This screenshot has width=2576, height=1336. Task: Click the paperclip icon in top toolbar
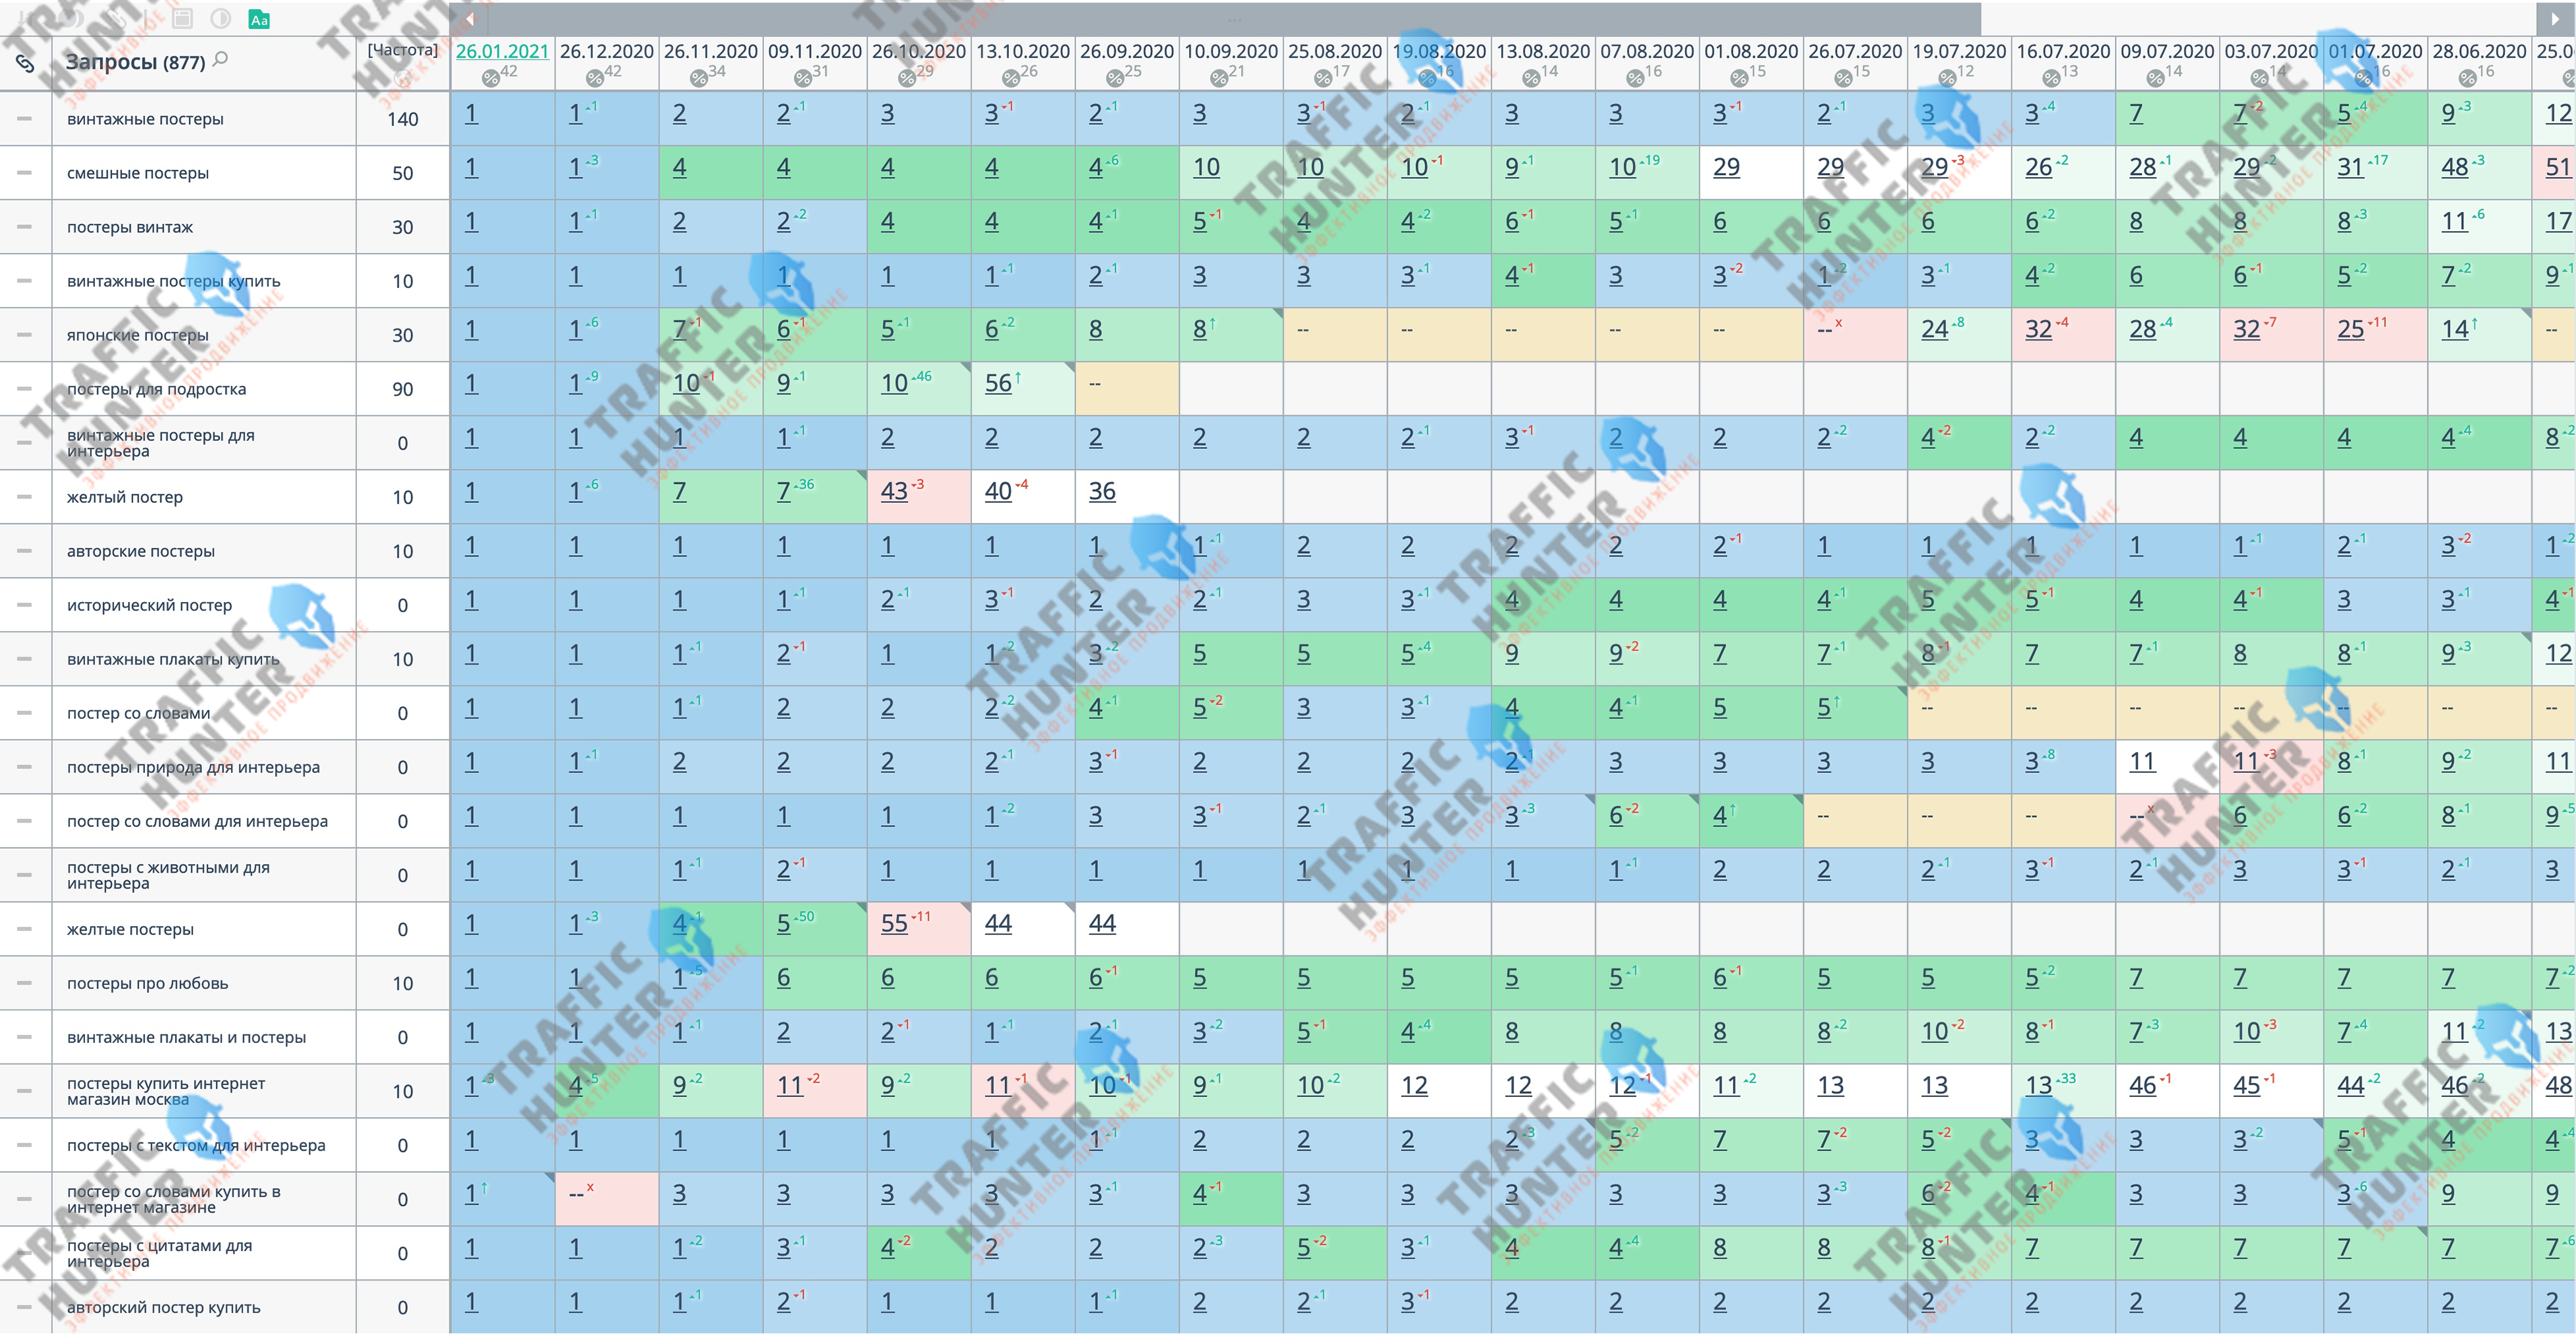point(117,19)
